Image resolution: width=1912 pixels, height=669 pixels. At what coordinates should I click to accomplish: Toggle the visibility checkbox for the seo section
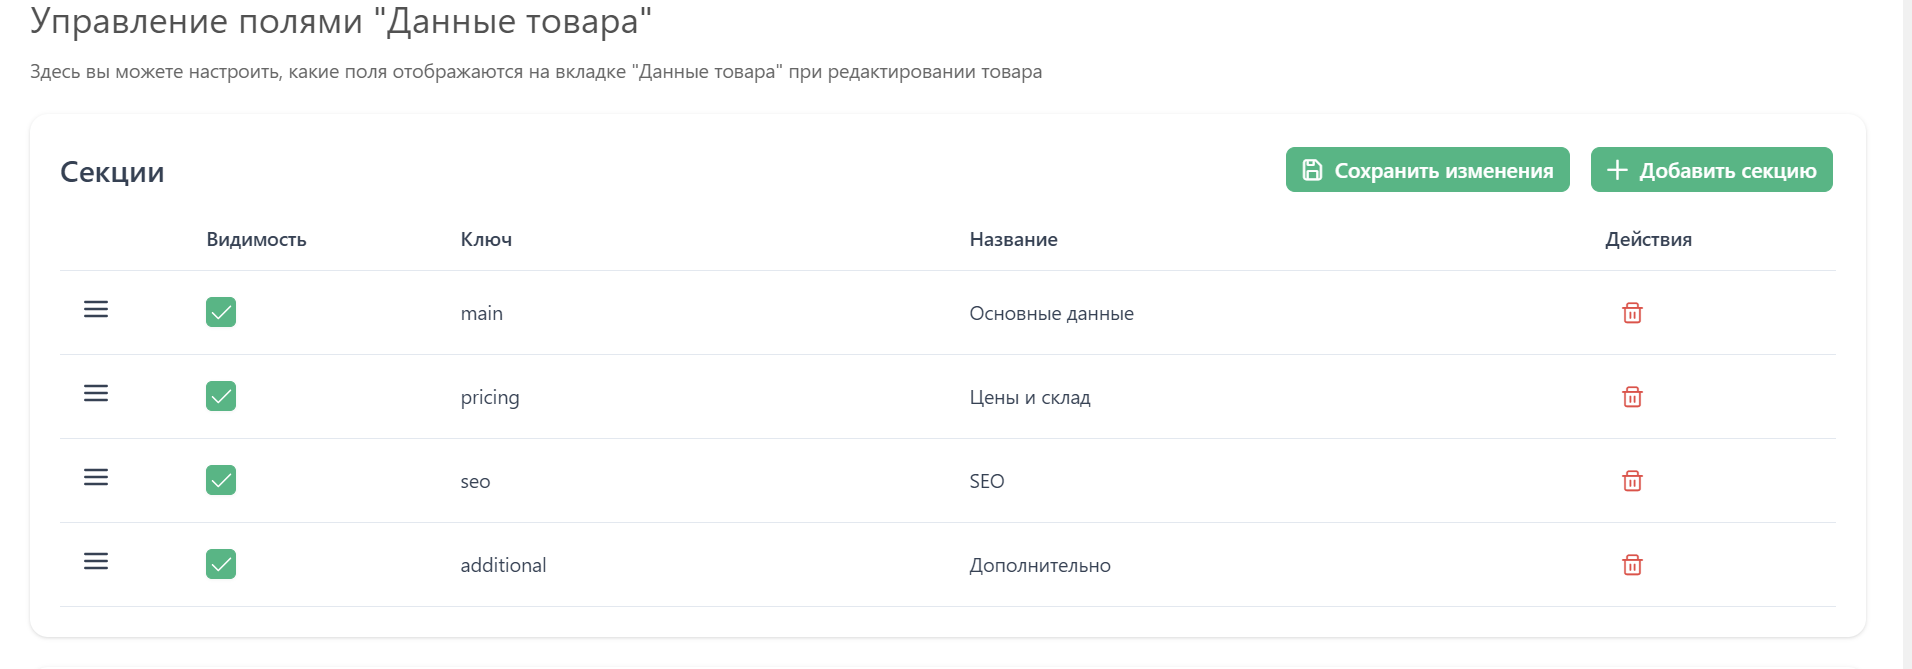click(221, 480)
